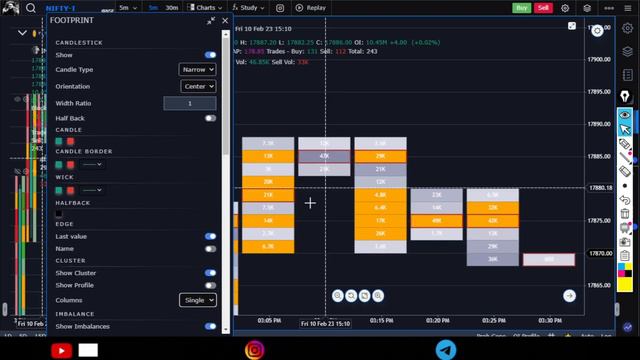Choose the dot brush size tool
640x360 pixels.
pyautogui.click(x=625, y=186)
